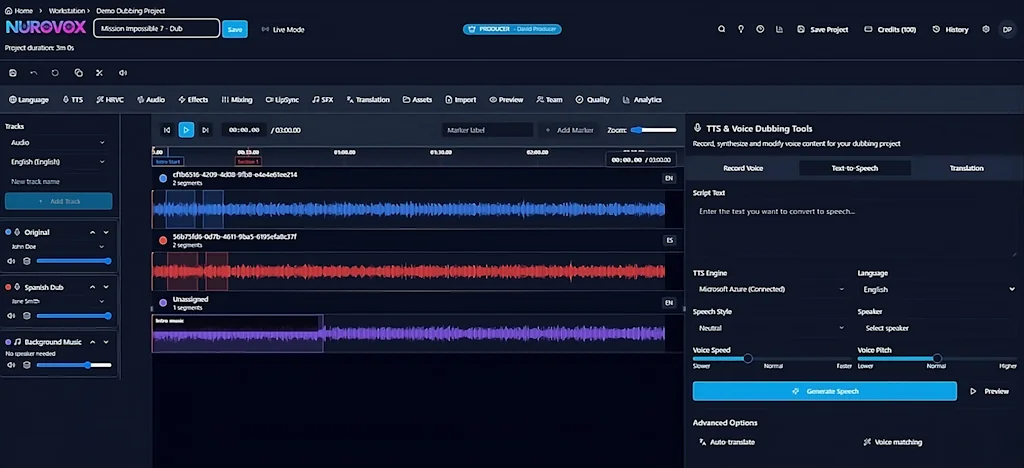Click the EN badge on the Unassigned track
This screenshot has width=1024, height=468.
[x=669, y=303]
